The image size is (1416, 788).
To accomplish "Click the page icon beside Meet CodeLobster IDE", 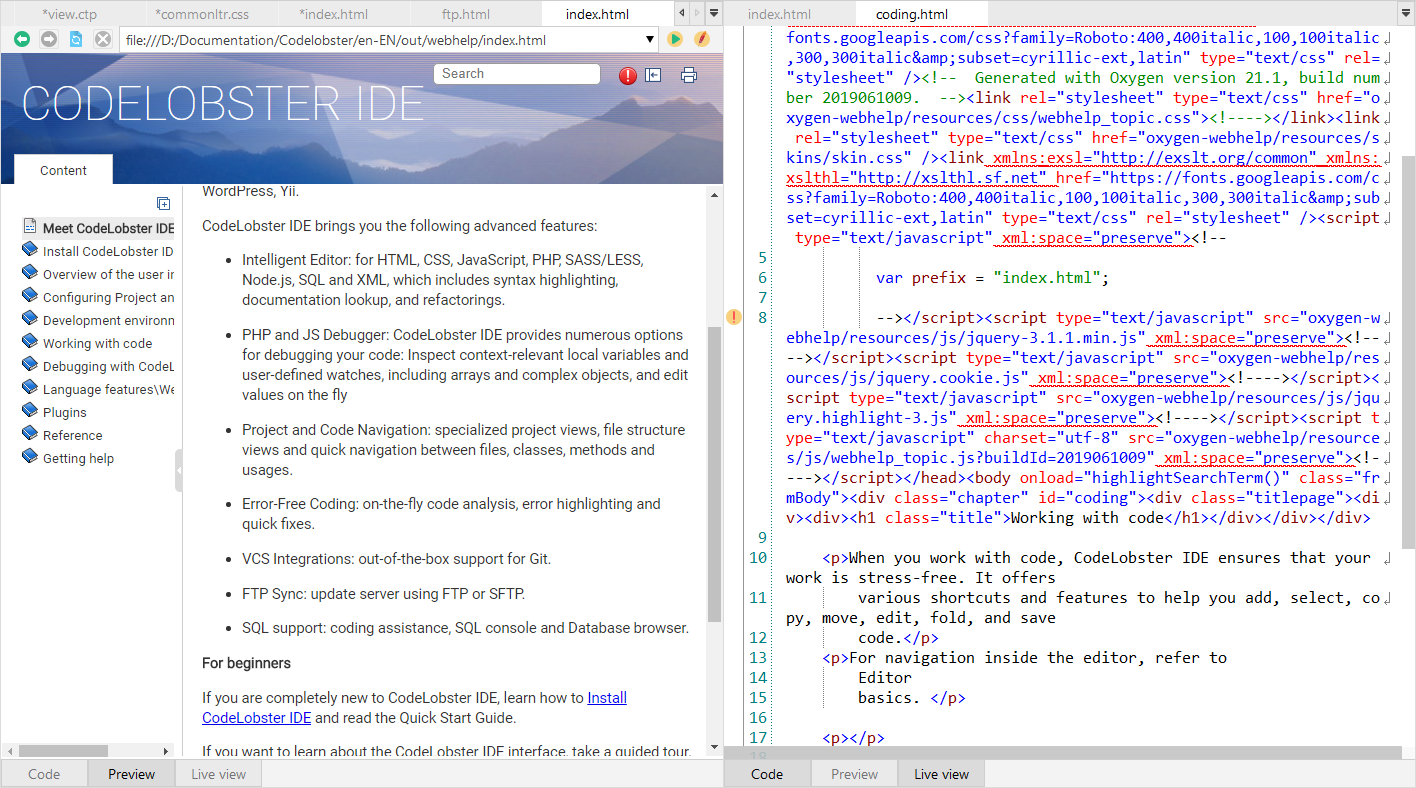I will 30,227.
